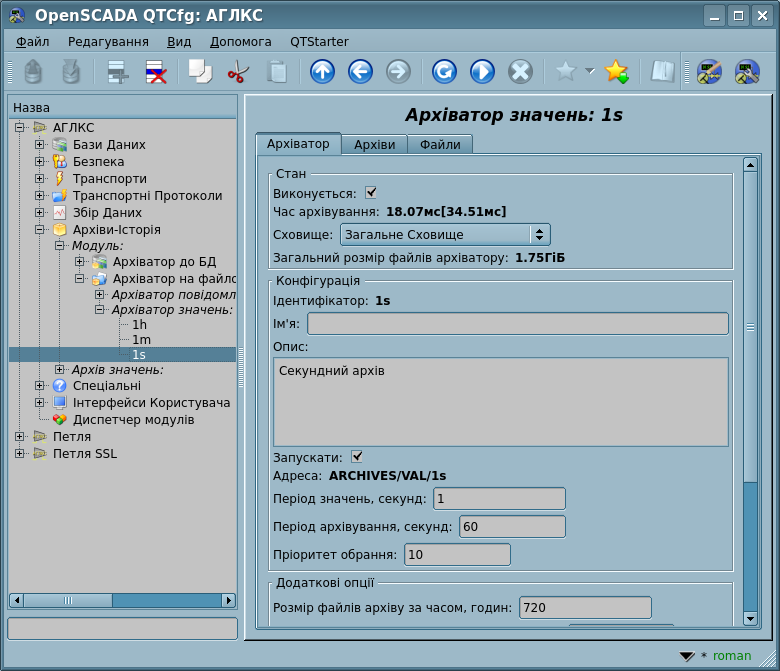Toggle the Виконується checkbox

coord(371,192)
